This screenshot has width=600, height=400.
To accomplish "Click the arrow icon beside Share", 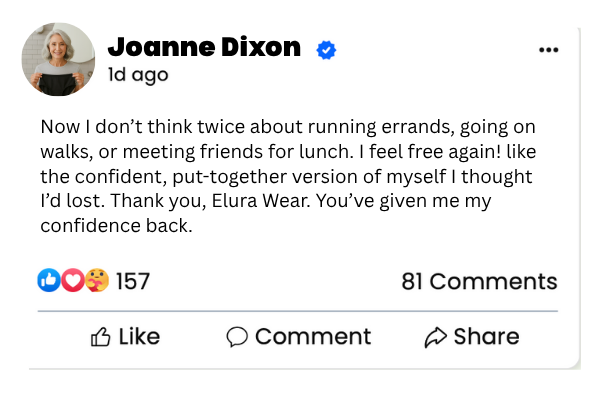I will point(435,337).
